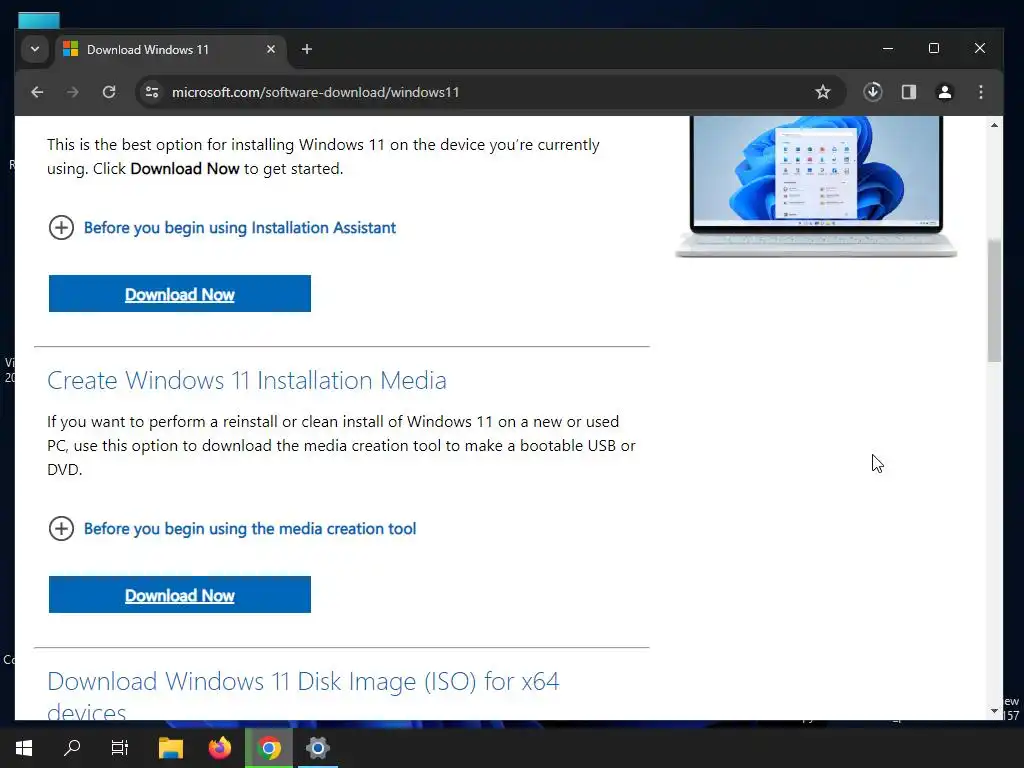Screen dimensions: 1024x768
Task: Click Download Now under Installation Assistant section
Action: point(180,294)
